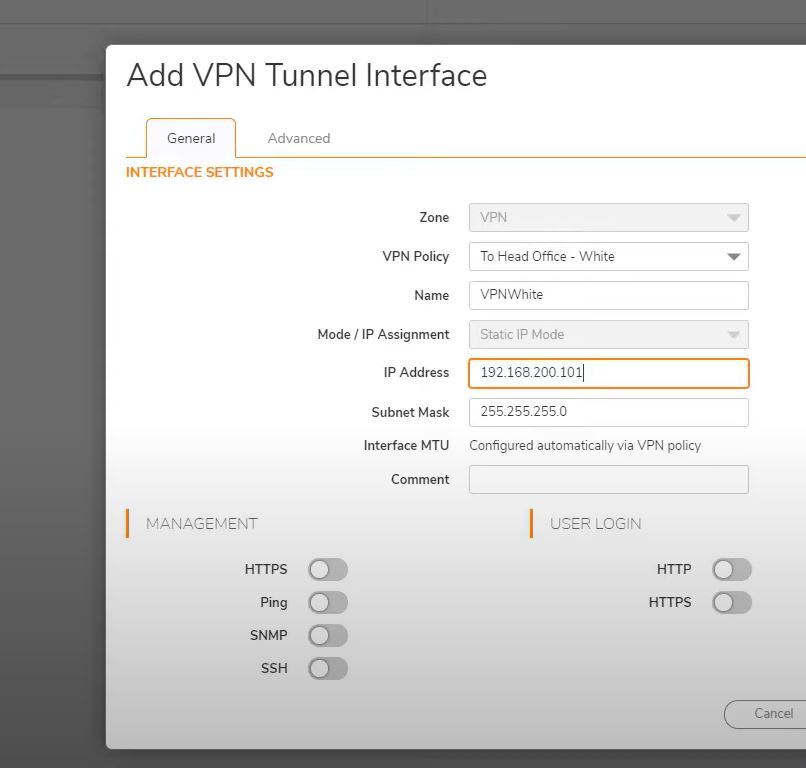Select the General tab
806x768 pixels.
click(x=191, y=138)
